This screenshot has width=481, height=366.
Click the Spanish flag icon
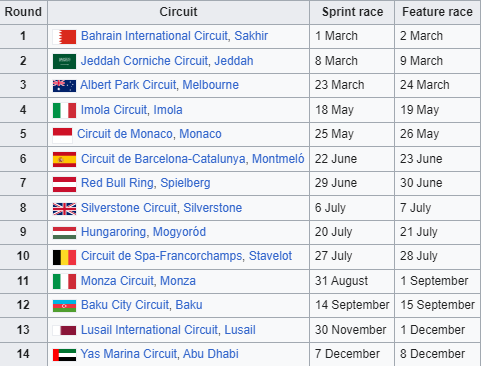64,159
